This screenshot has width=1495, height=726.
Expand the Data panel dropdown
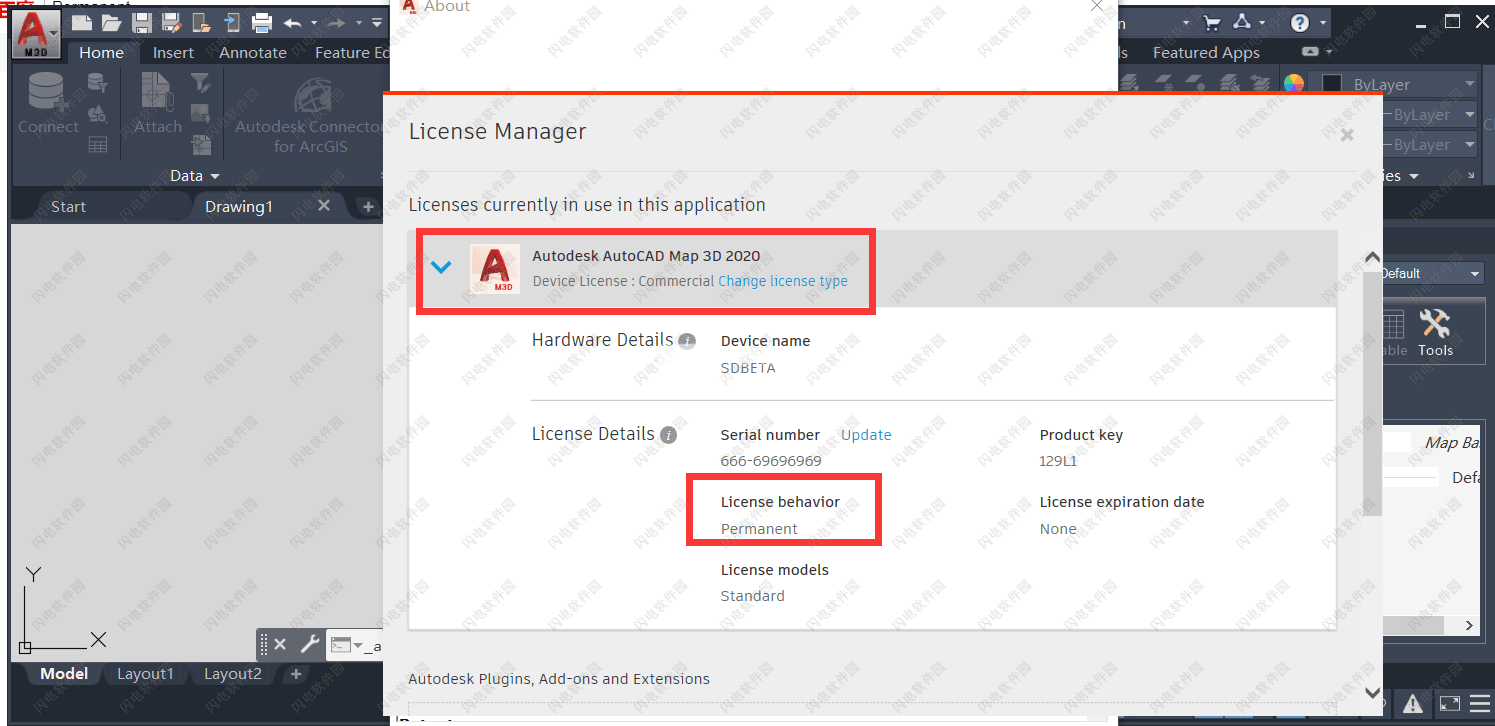tap(194, 175)
